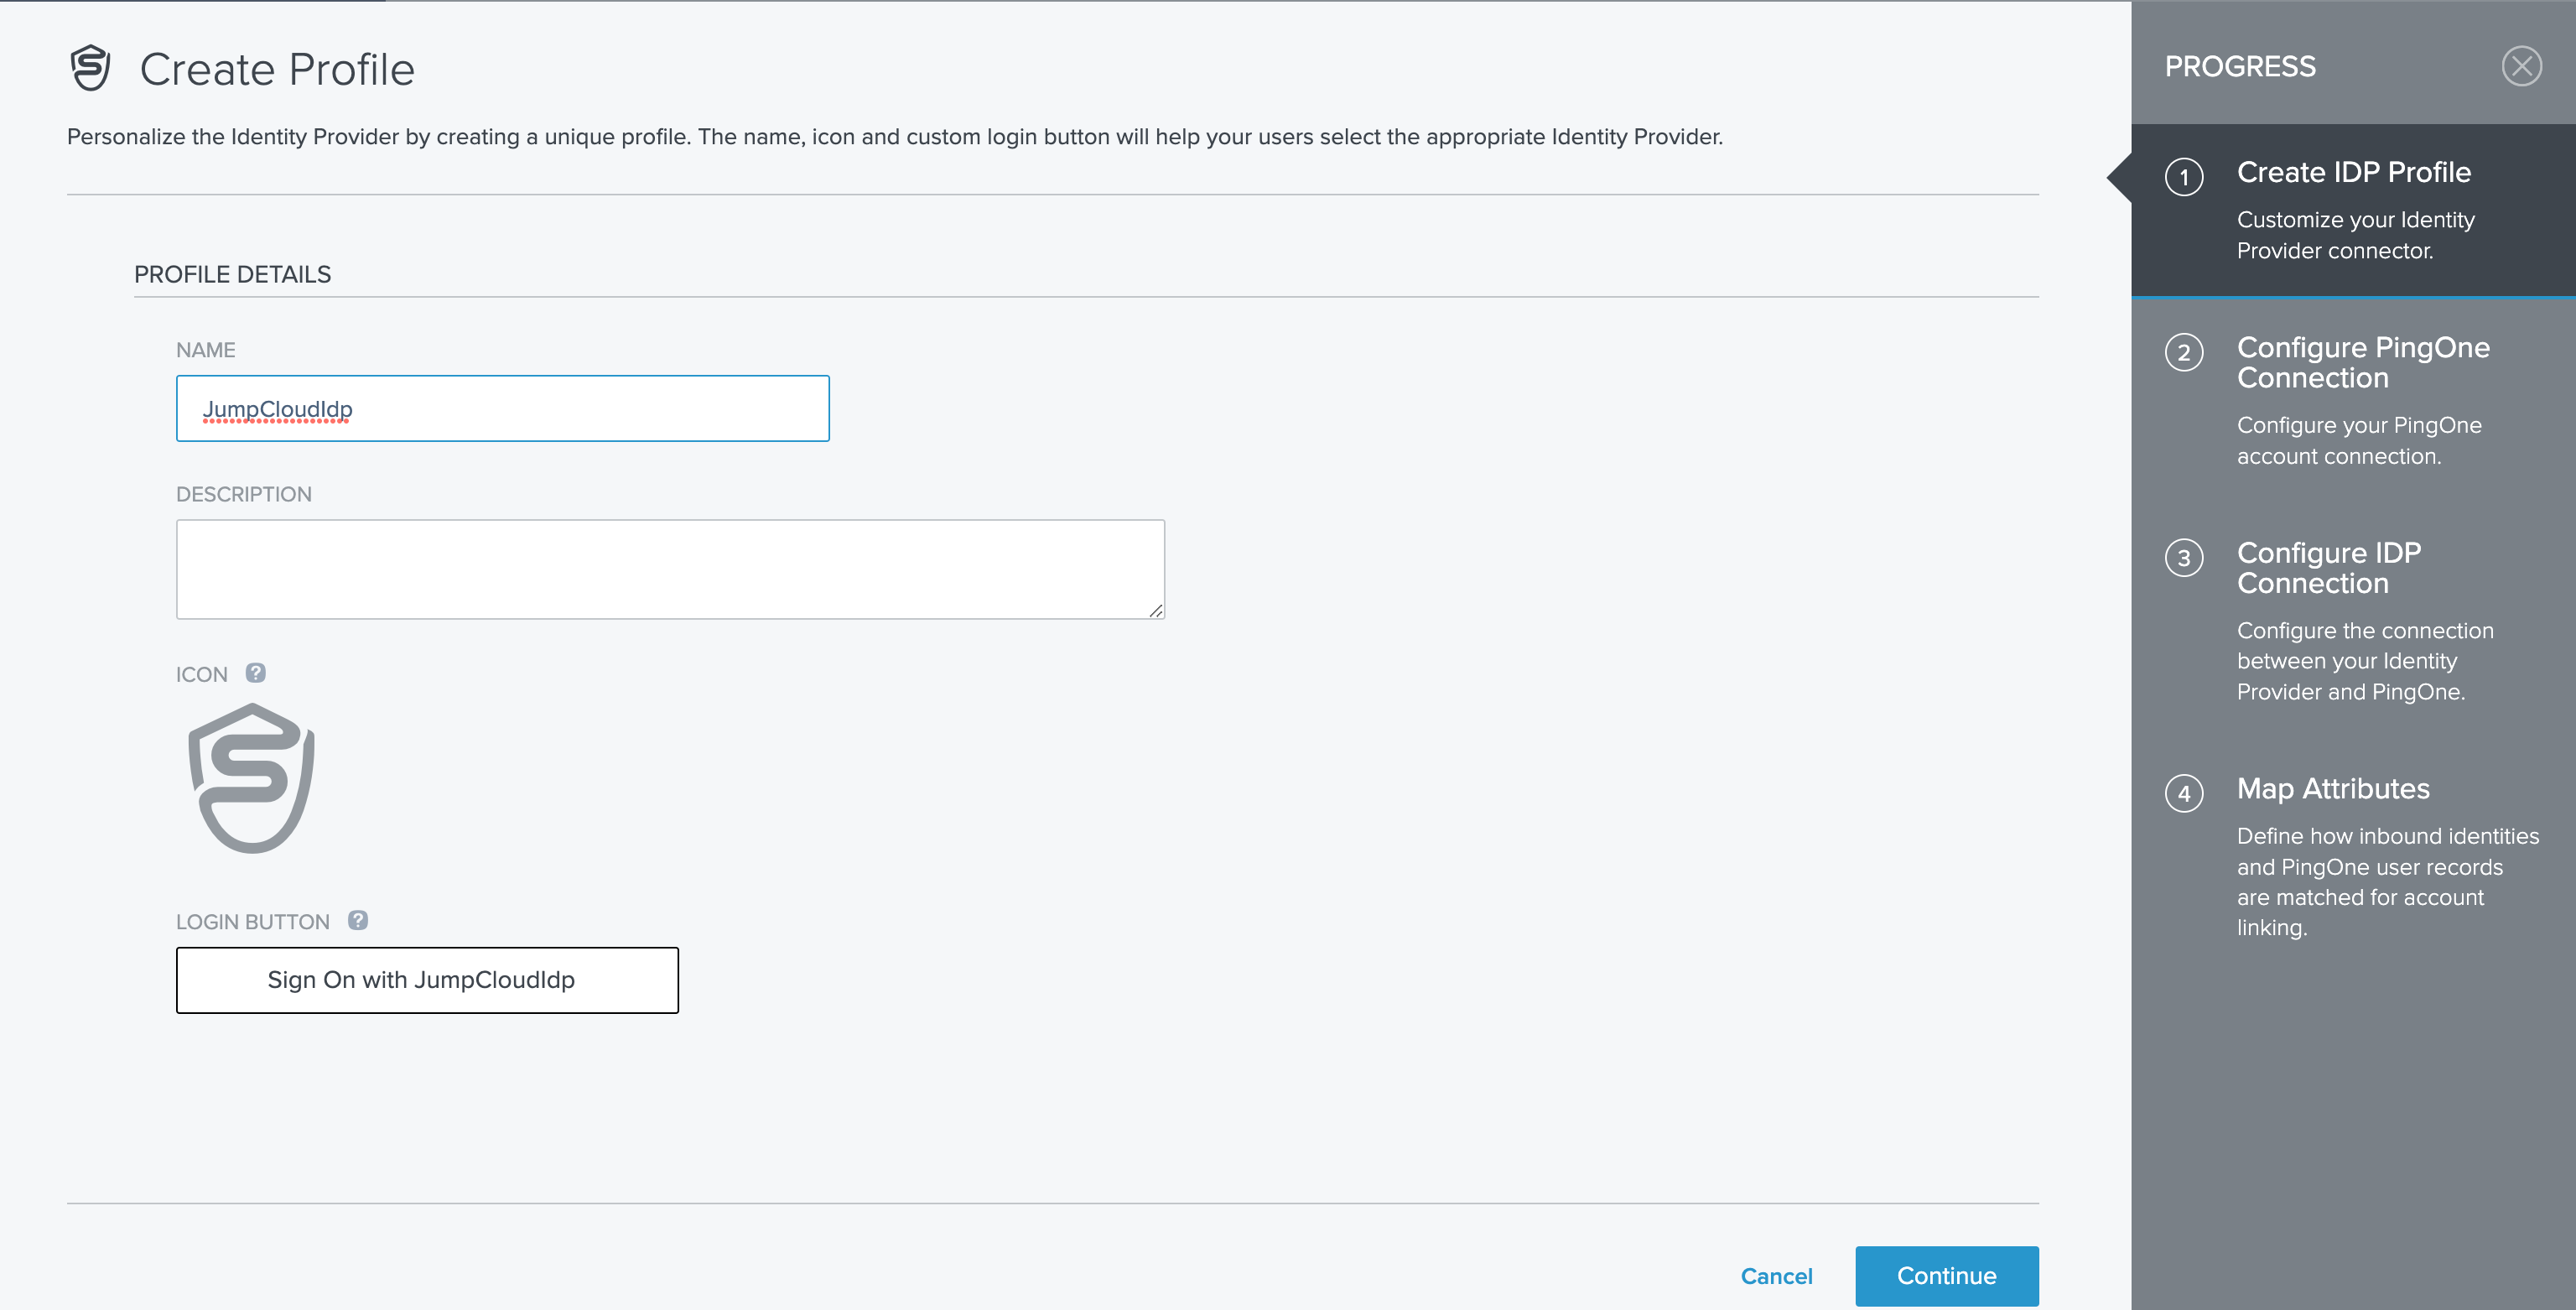Click the description resize handle corner
This screenshot has width=2576, height=1310.
[1156, 610]
